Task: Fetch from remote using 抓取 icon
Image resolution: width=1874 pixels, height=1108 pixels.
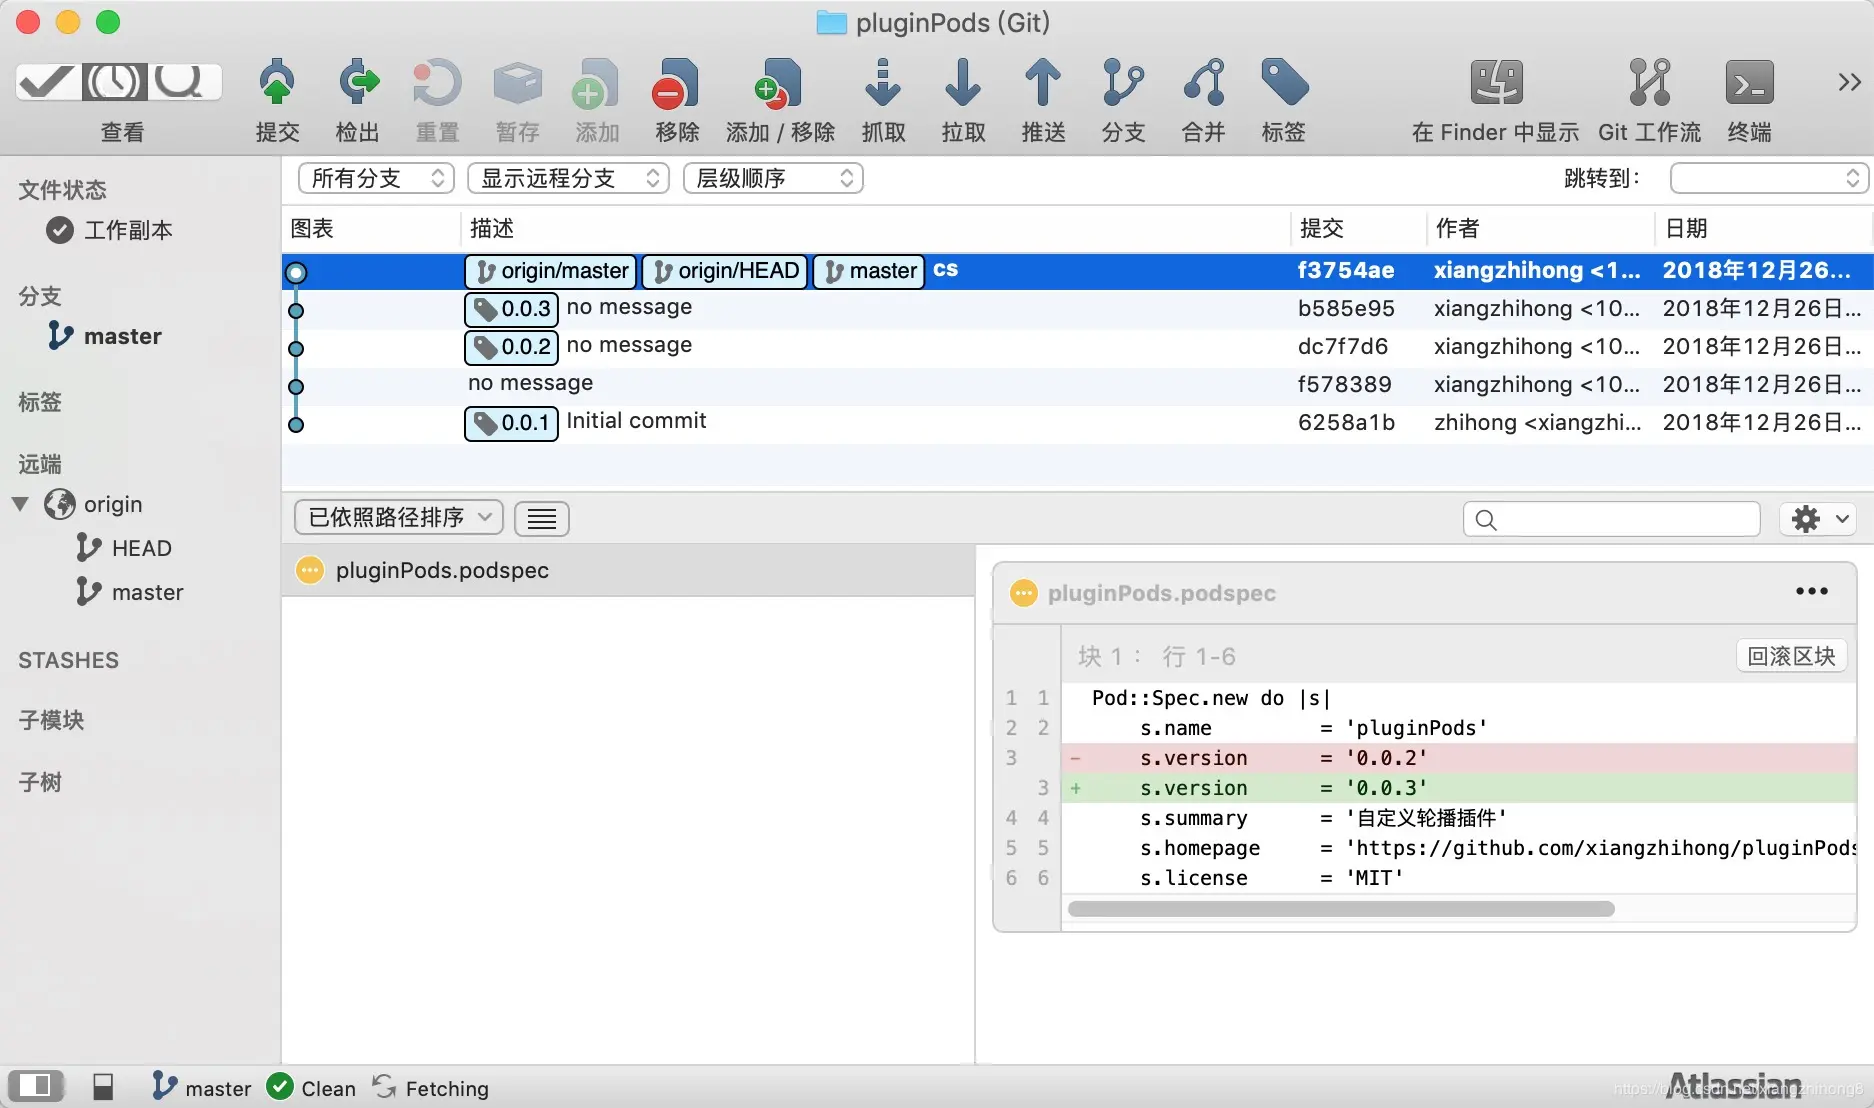Action: (883, 83)
